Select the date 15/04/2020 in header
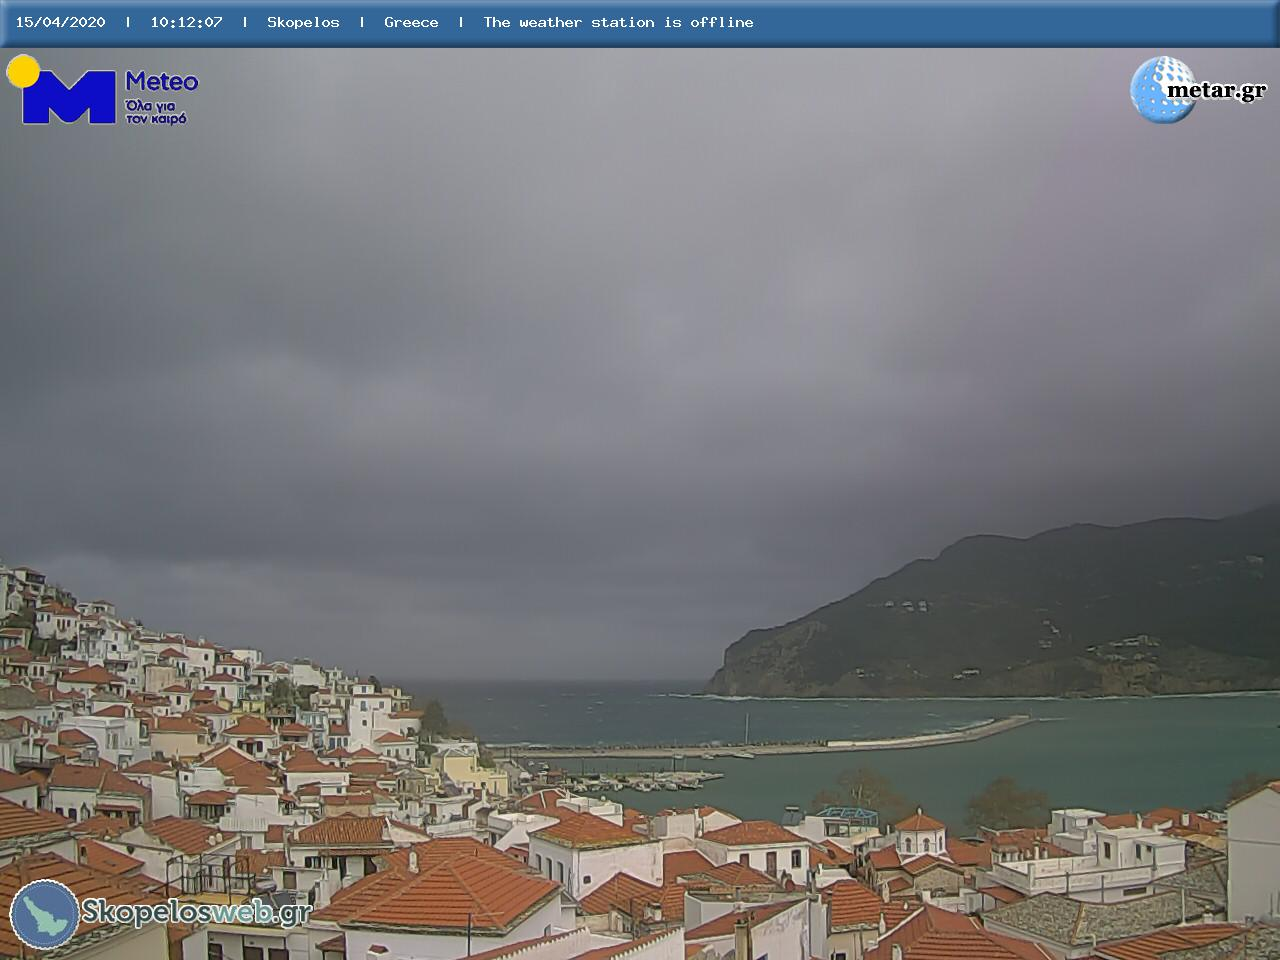This screenshot has height=960, width=1280. click(60, 22)
